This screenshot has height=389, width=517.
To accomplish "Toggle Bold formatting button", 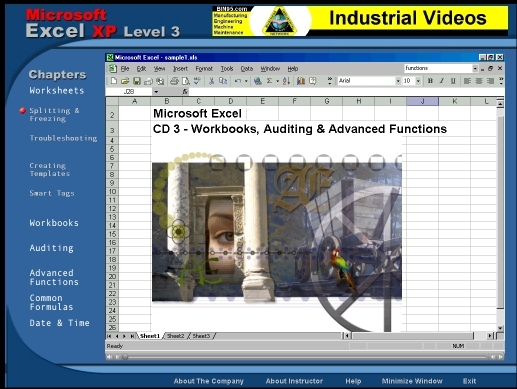I will (430, 81).
